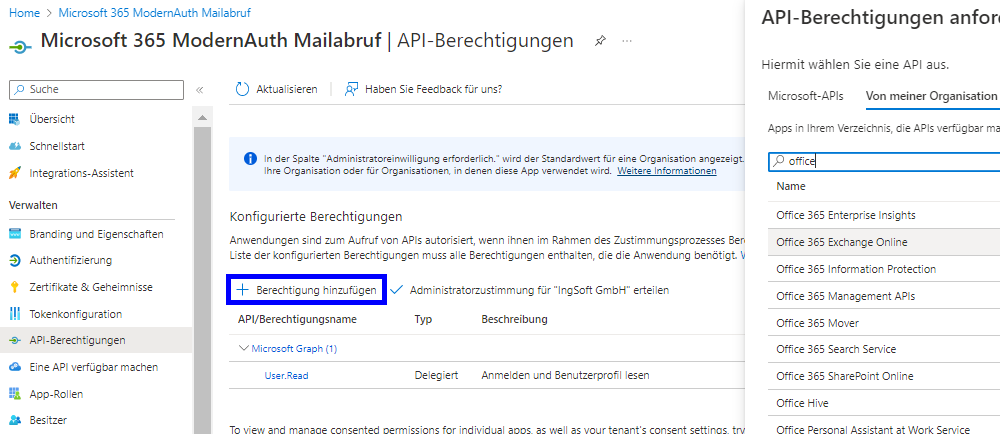Open the Besitzer people icon
Image resolution: width=1000 pixels, height=434 pixels.
click(x=15, y=420)
